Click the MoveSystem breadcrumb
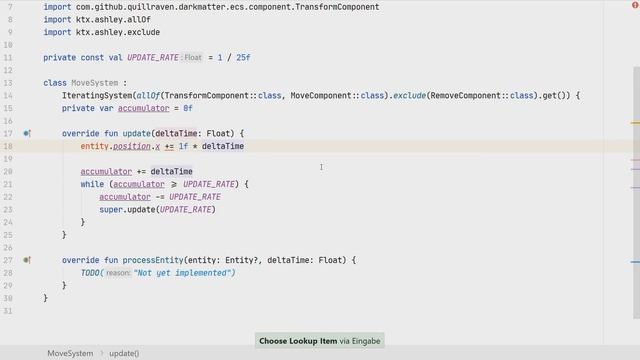The height and width of the screenshot is (360, 640). click(x=70, y=353)
